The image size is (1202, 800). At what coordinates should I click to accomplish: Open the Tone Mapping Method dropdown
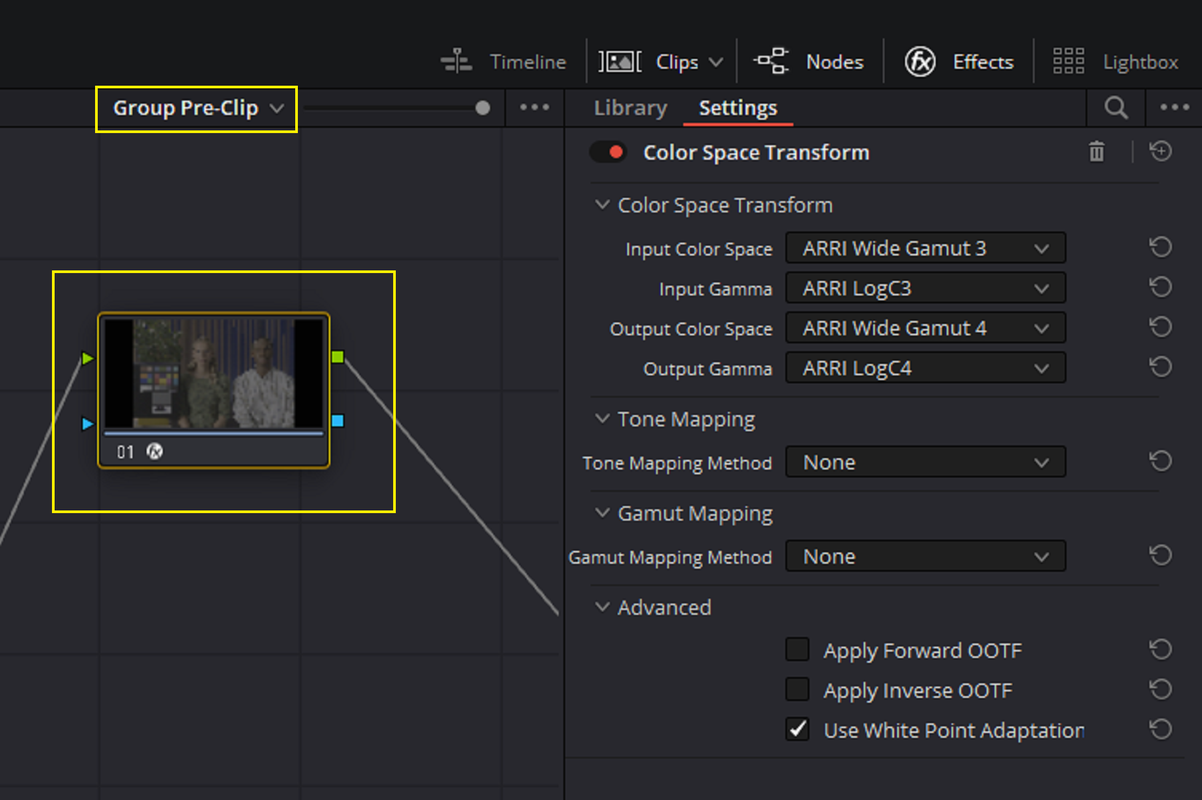(x=926, y=462)
